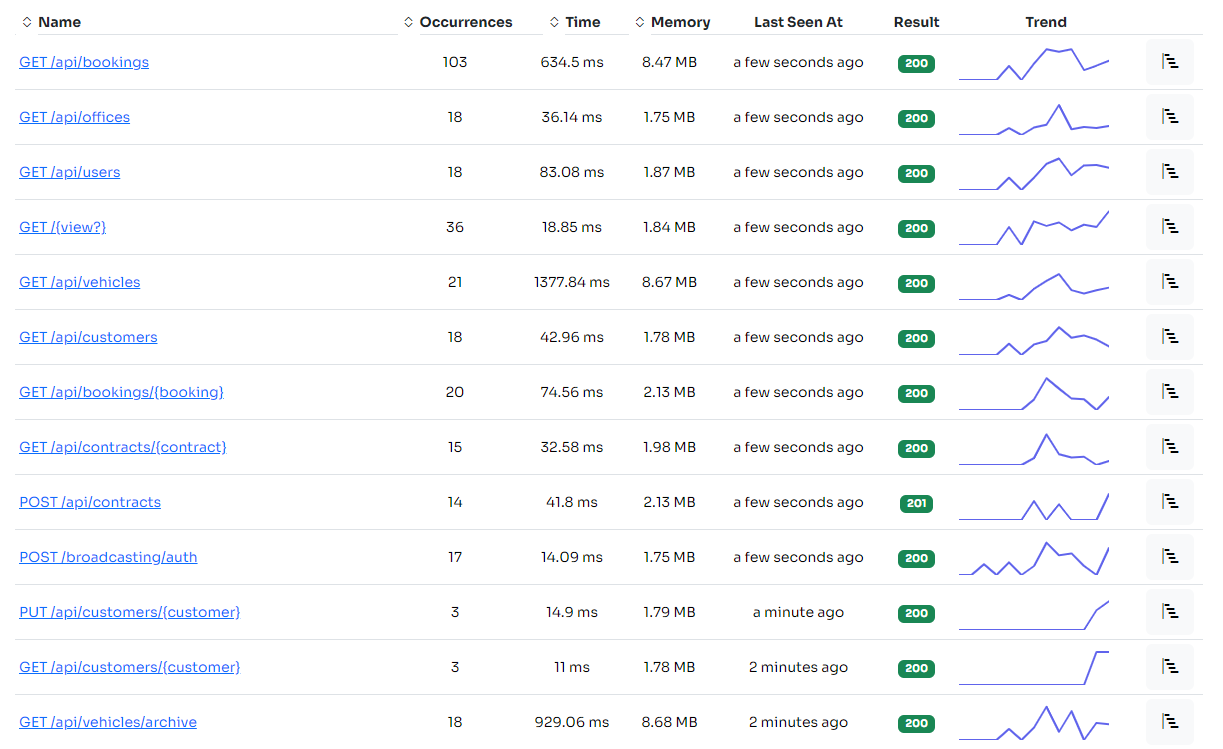Click the chart icon beside GET /api/vehicles/archive
Viewport: 1223px width, 749px height.
[1169, 722]
